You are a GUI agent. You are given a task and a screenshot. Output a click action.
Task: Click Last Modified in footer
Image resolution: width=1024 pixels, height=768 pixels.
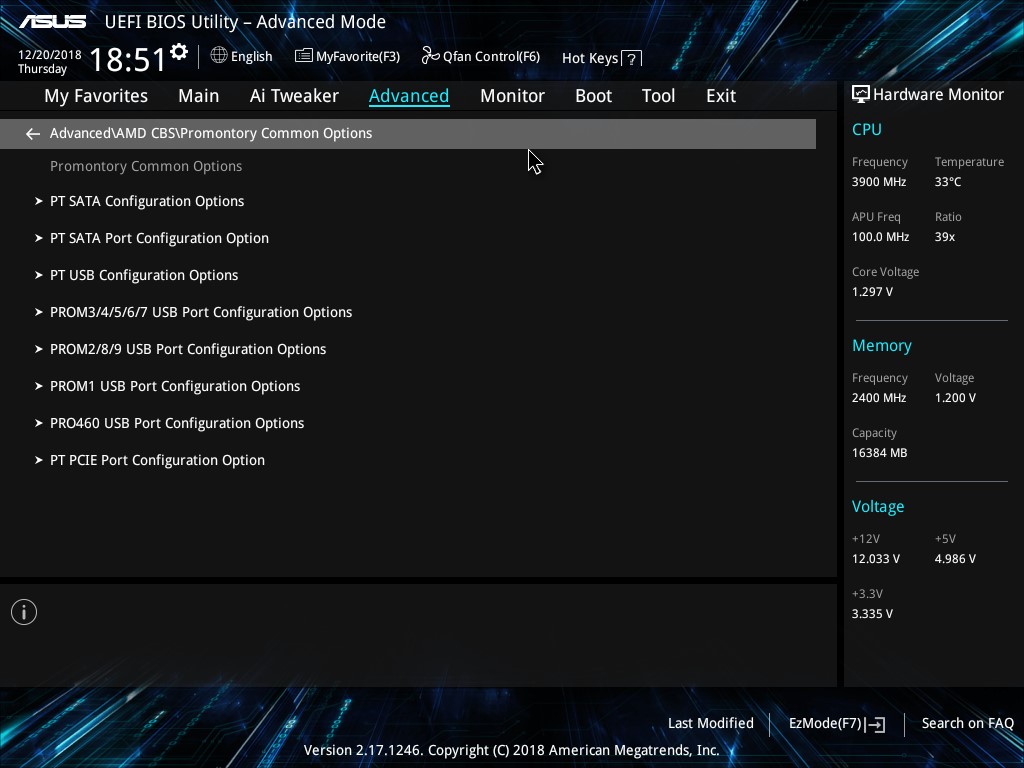711,724
